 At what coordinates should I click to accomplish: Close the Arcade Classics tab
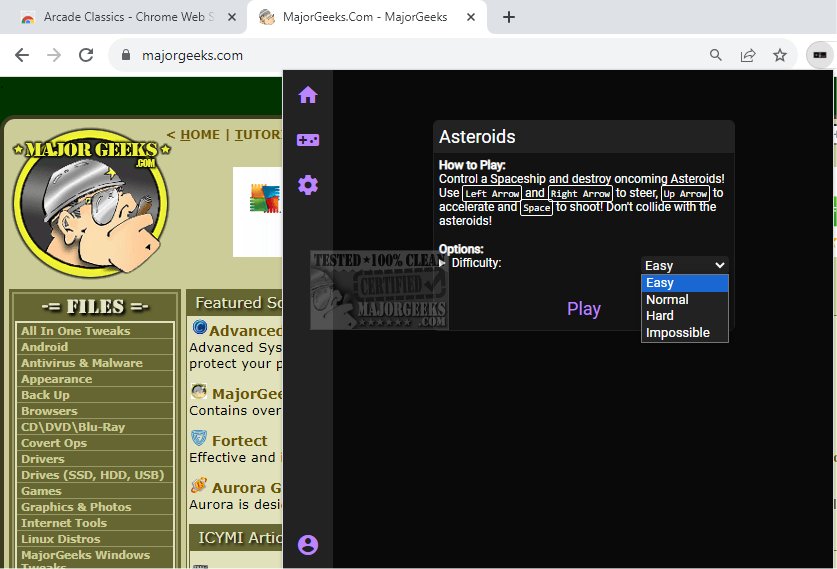click(x=232, y=17)
